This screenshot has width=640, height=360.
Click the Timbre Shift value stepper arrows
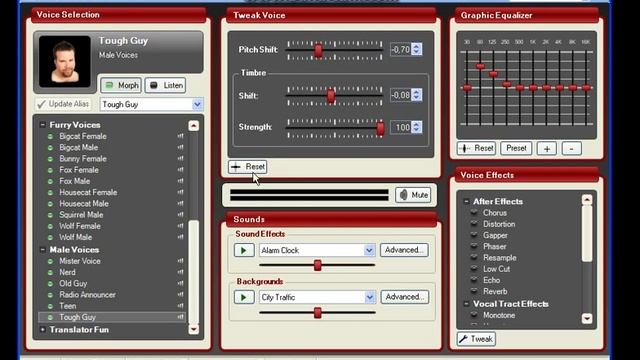(x=416, y=95)
